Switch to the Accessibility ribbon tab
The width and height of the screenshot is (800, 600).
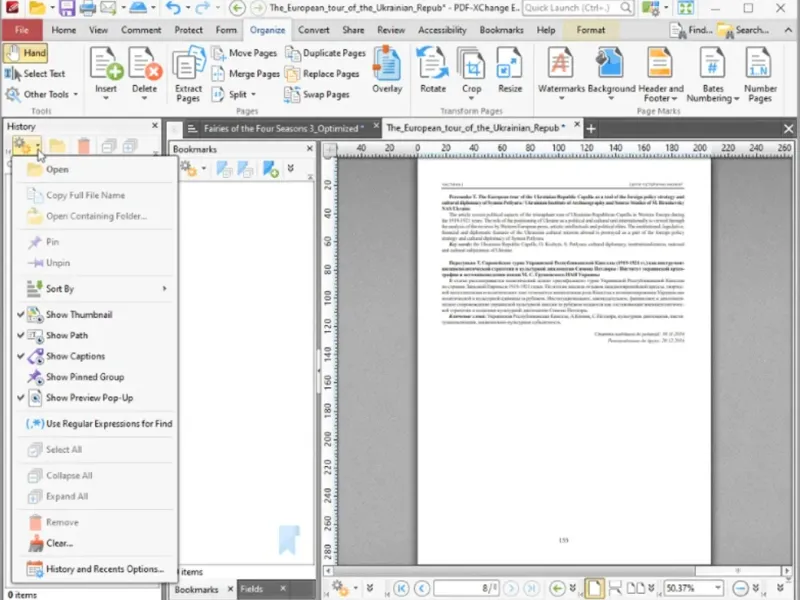tap(442, 30)
